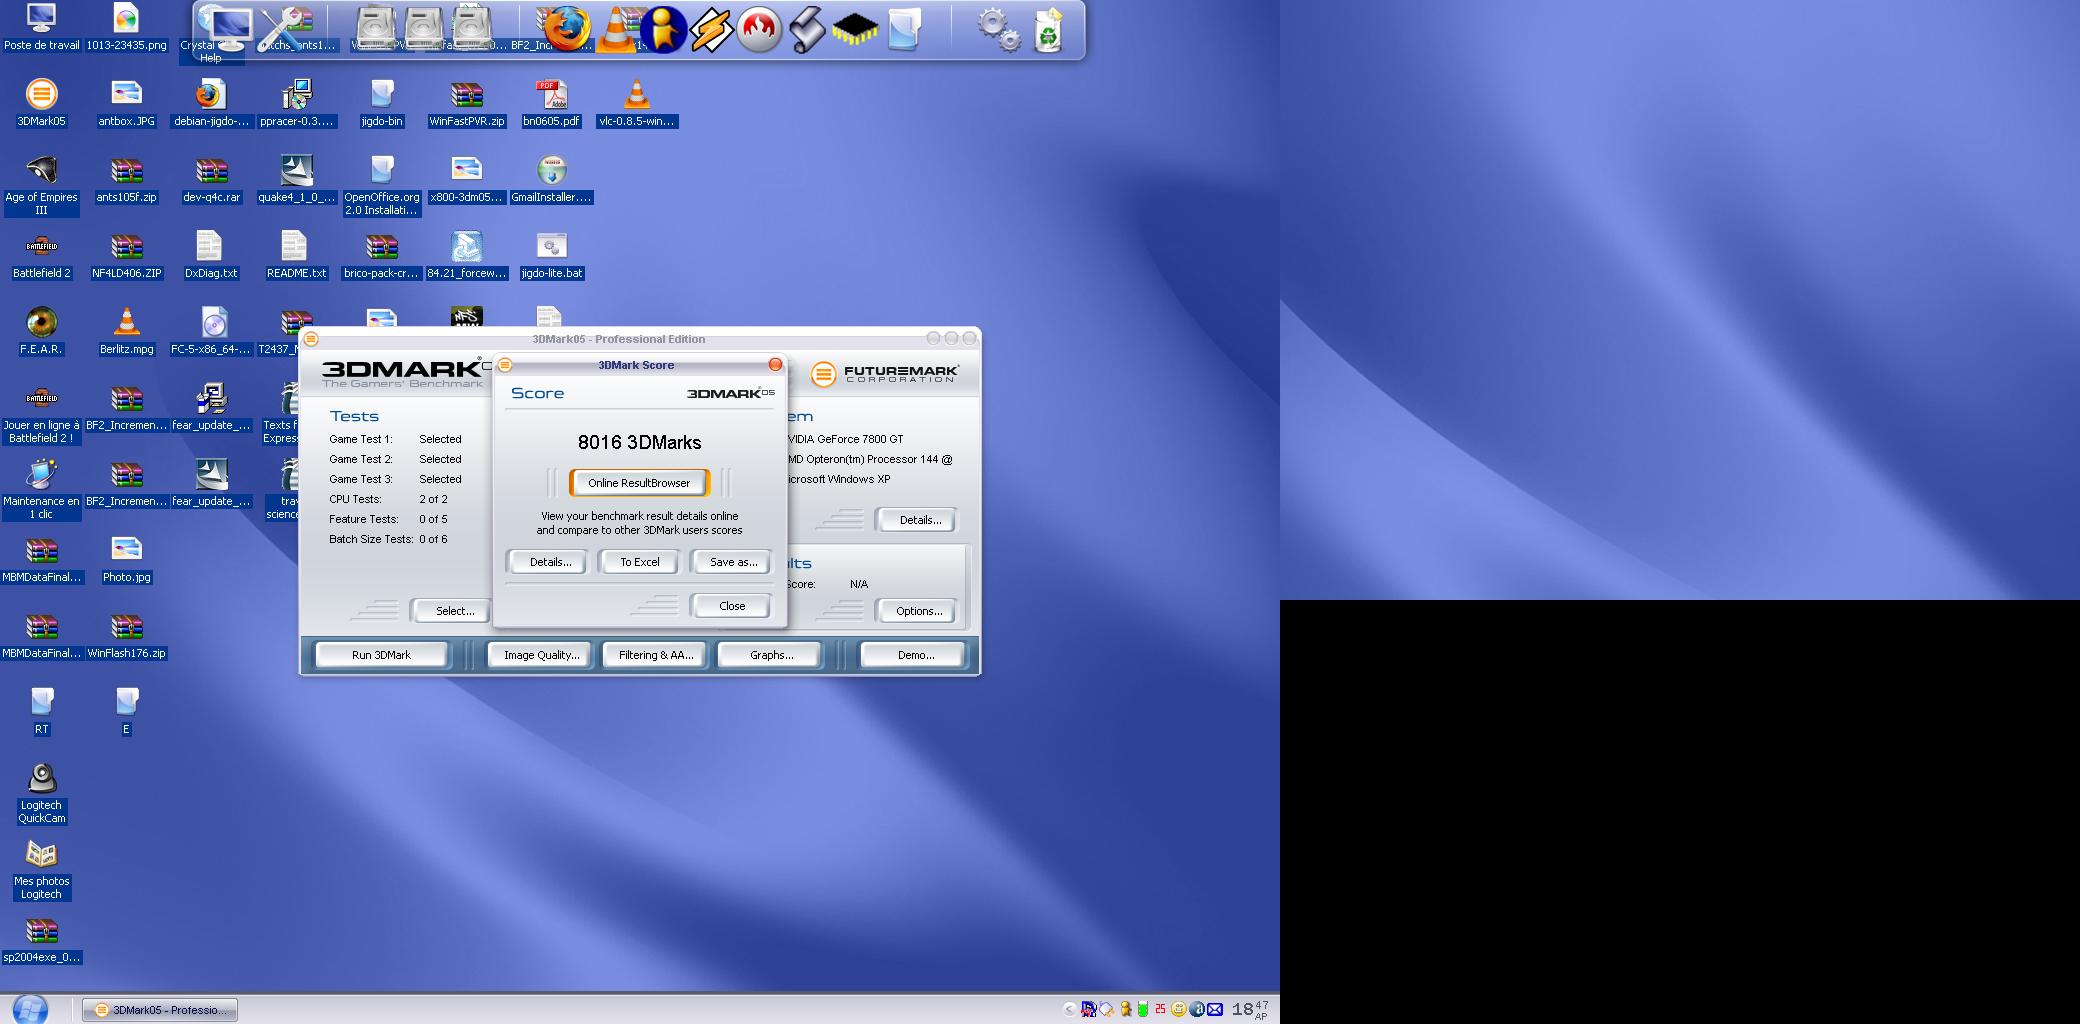Open Nero flame icon in the dock
Image resolution: width=2080 pixels, height=1024 pixels.
pyautogui.click(x=759, y=29)
